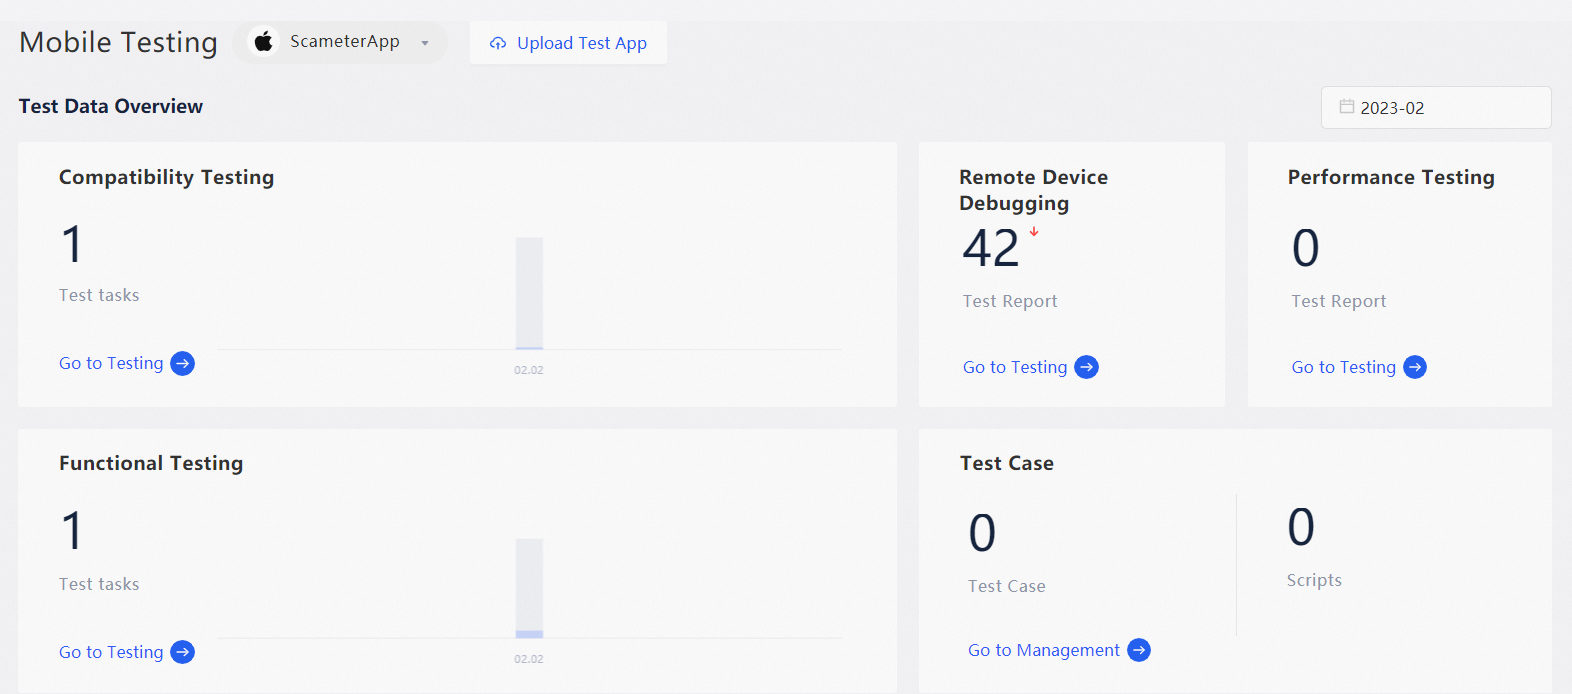Open Go to Testing link under Performance Testing
The image size is (1572, 694).
1343,367
